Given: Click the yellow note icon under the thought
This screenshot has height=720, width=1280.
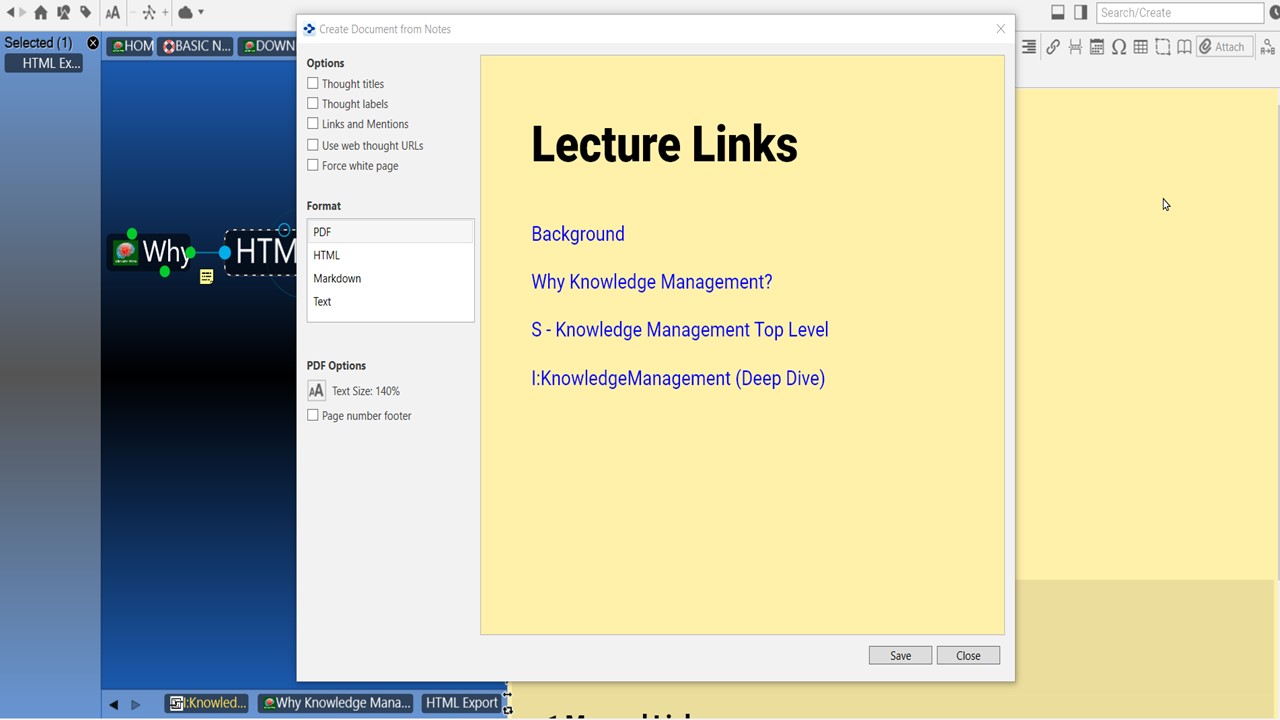Looking at the screenshot, I should point(206,276).
